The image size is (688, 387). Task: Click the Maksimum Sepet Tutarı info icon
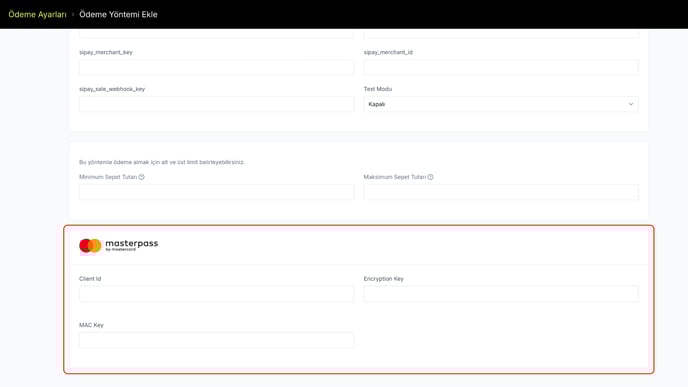point(430,177)
